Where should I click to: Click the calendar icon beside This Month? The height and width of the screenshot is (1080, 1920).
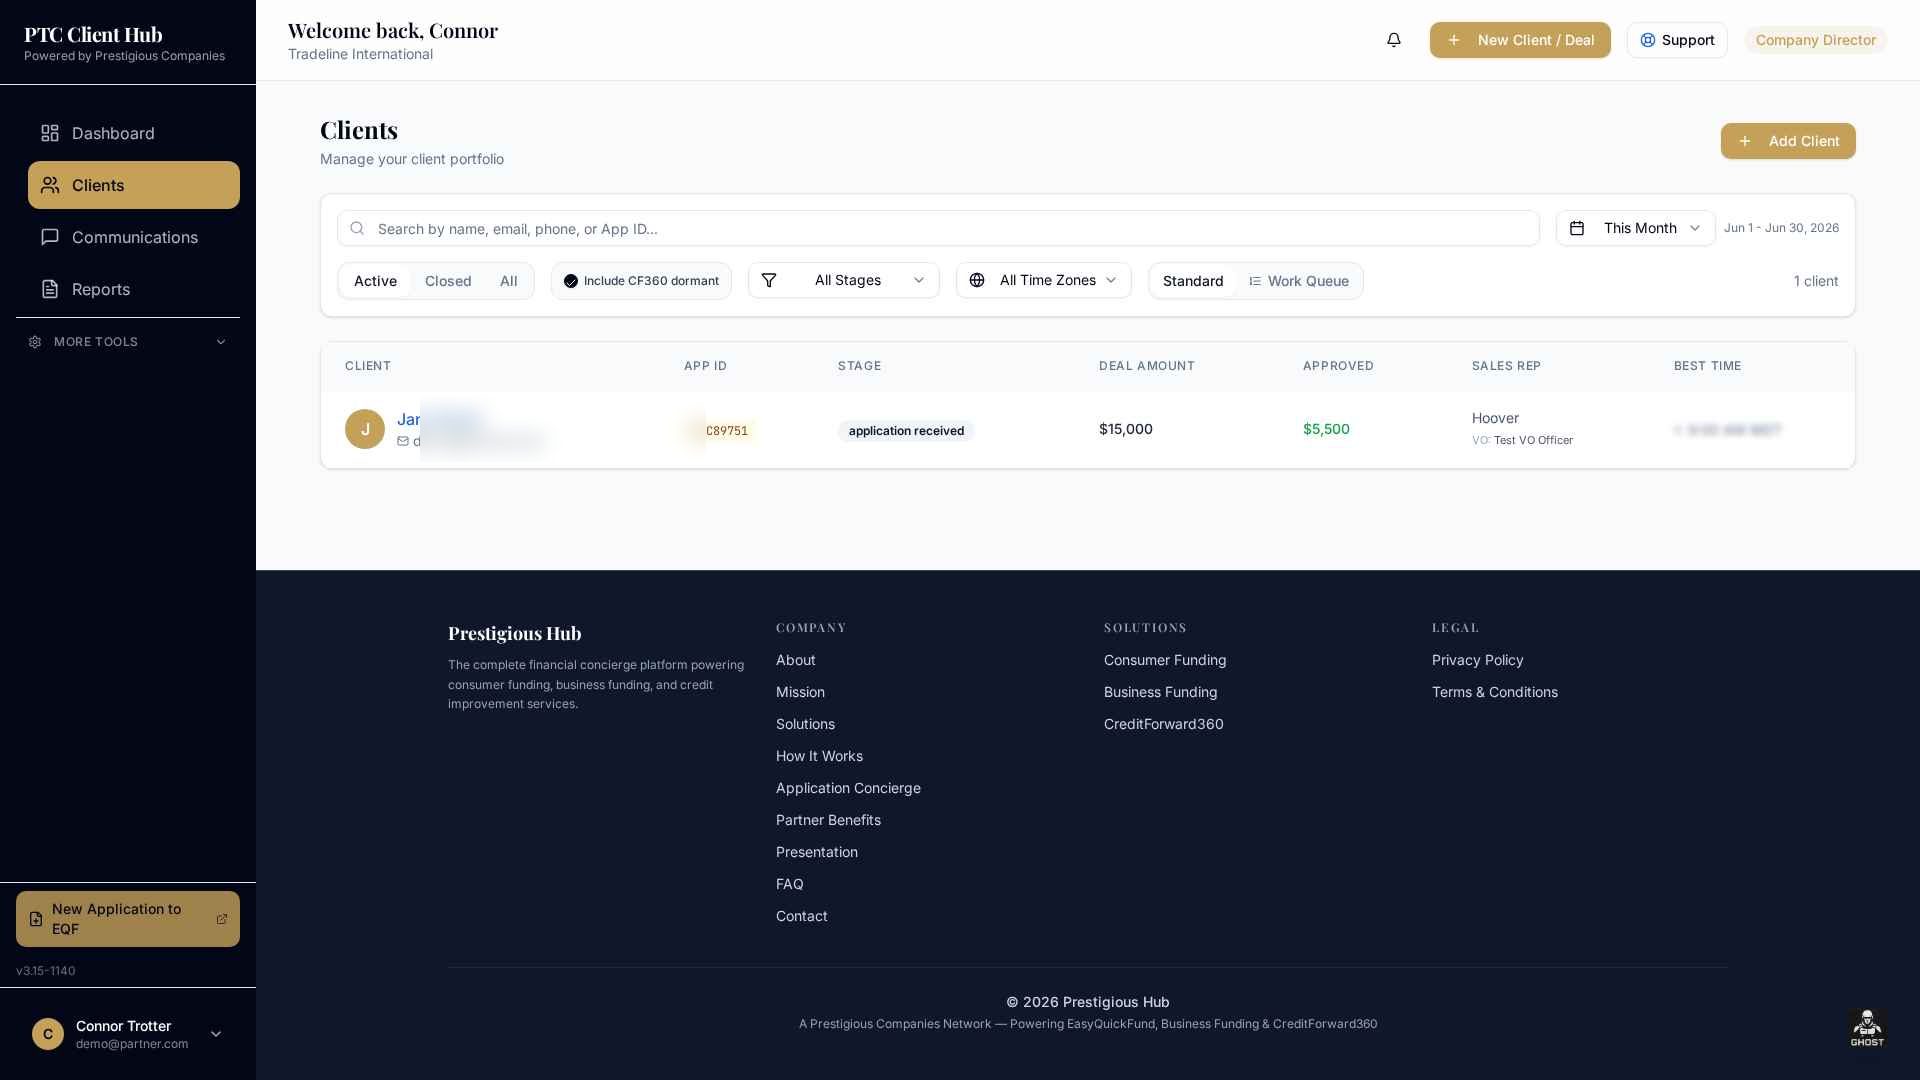point(1577,228)
